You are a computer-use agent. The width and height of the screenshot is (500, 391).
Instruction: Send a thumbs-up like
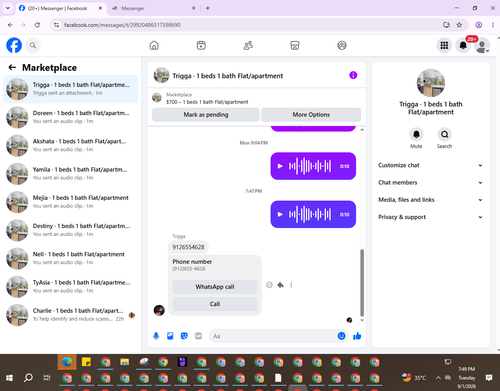point(357,336)
